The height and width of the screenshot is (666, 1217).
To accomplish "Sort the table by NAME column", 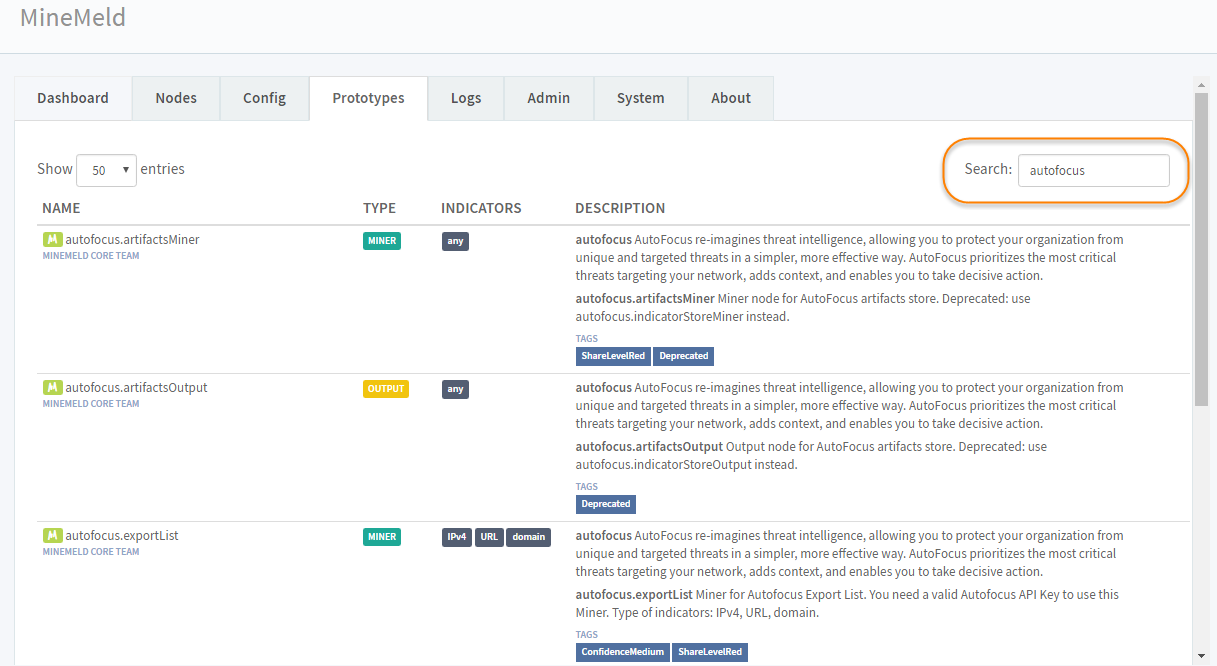I will tap(61, 208).
